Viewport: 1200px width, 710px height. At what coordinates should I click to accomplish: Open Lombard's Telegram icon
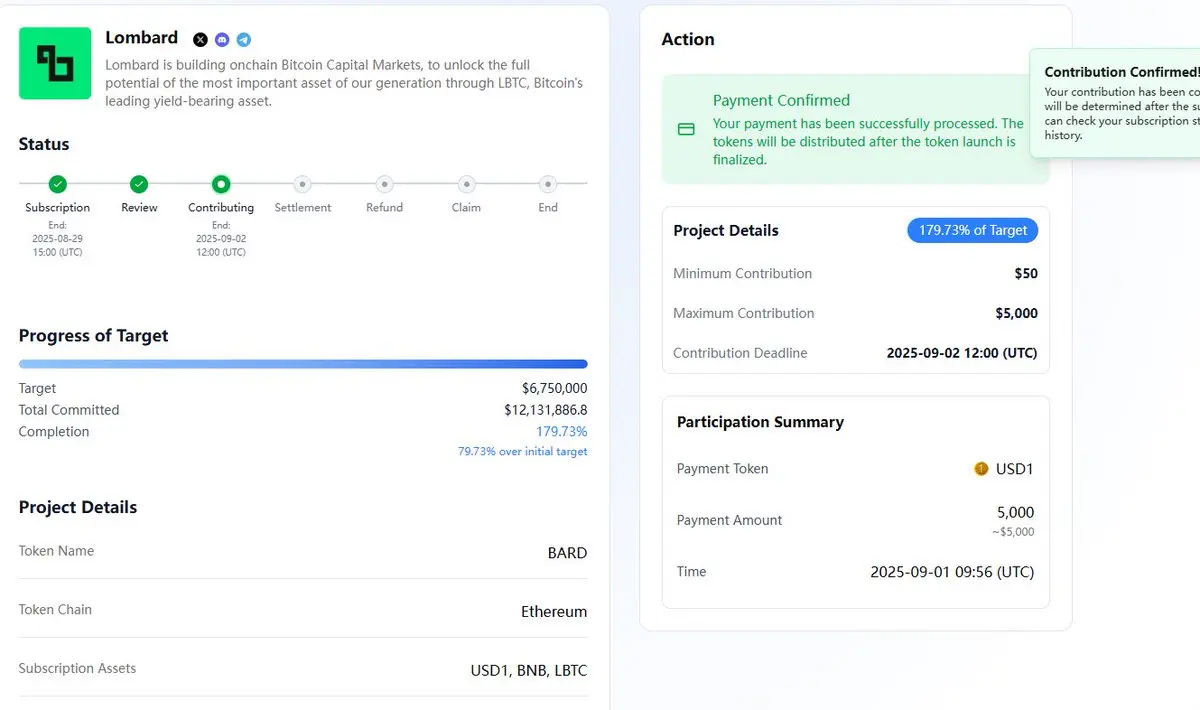coord(244,40)
